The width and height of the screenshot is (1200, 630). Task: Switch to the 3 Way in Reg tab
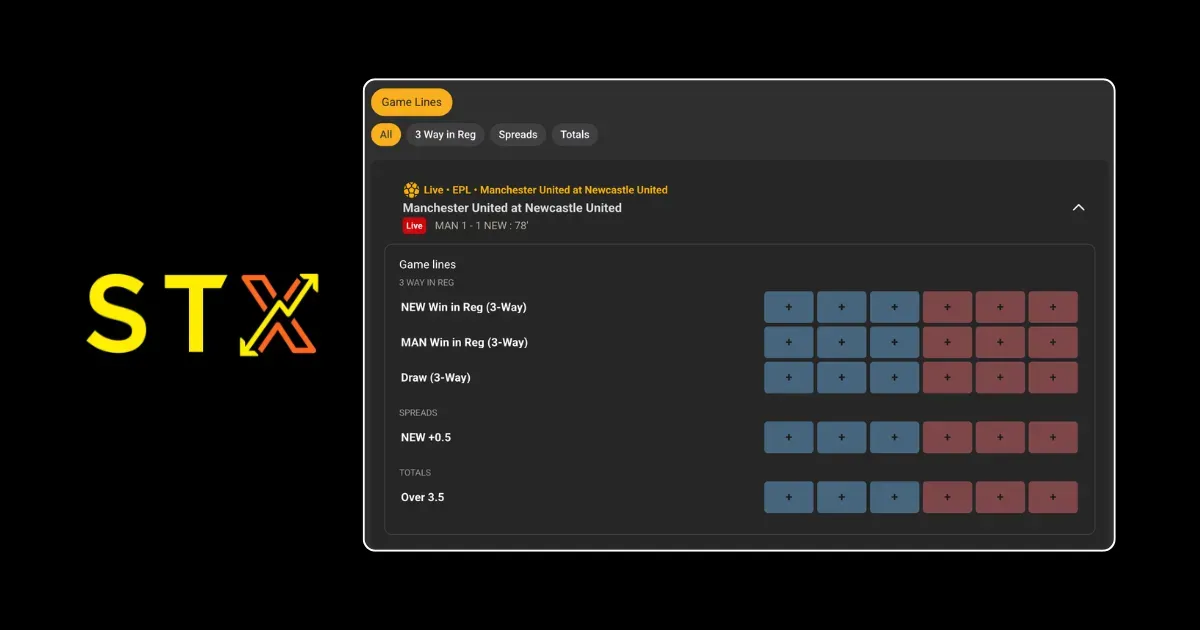click(x=444, y=134)
